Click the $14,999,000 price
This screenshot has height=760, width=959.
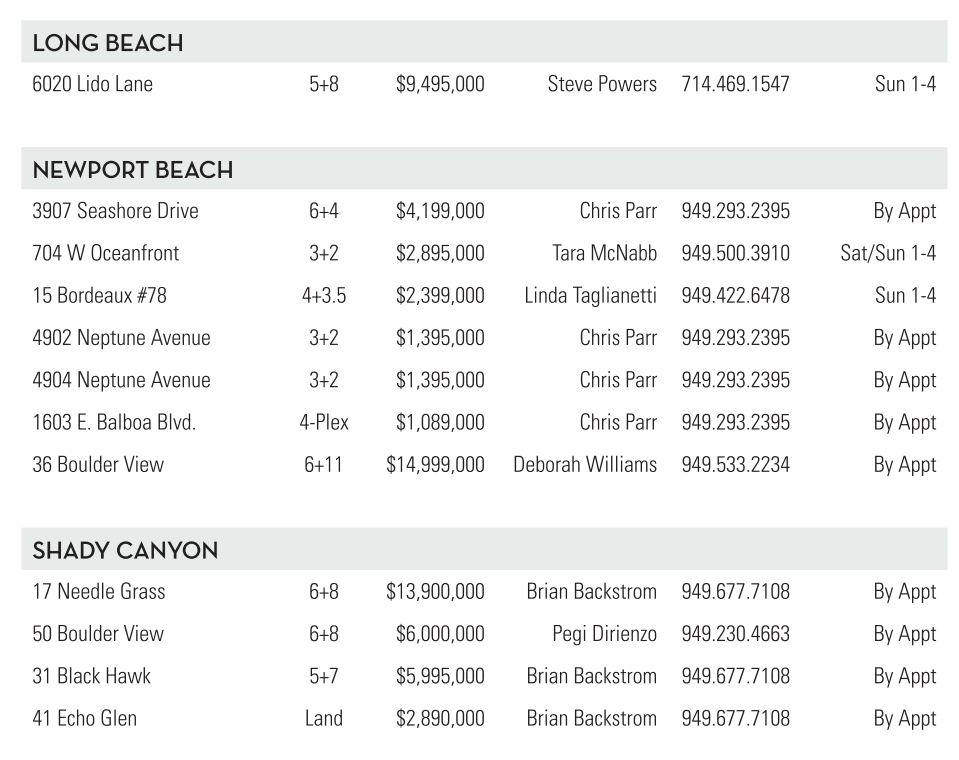click(x=435, y=465)
